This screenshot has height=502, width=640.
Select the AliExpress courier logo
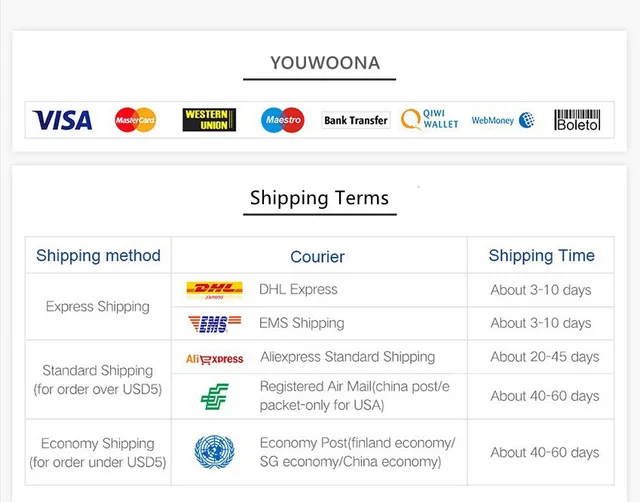(214, 358)
